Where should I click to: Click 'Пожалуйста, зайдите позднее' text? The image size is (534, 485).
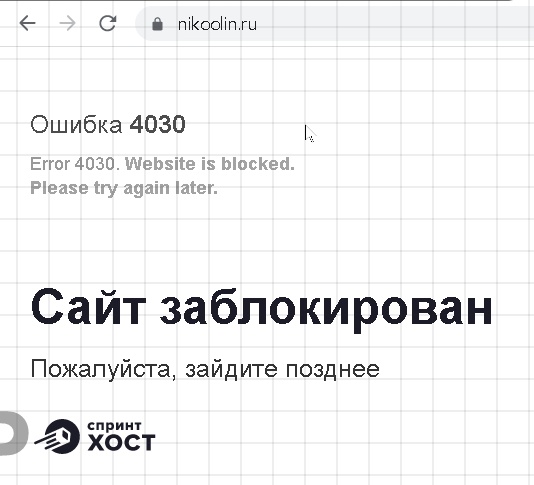point(205,370)
